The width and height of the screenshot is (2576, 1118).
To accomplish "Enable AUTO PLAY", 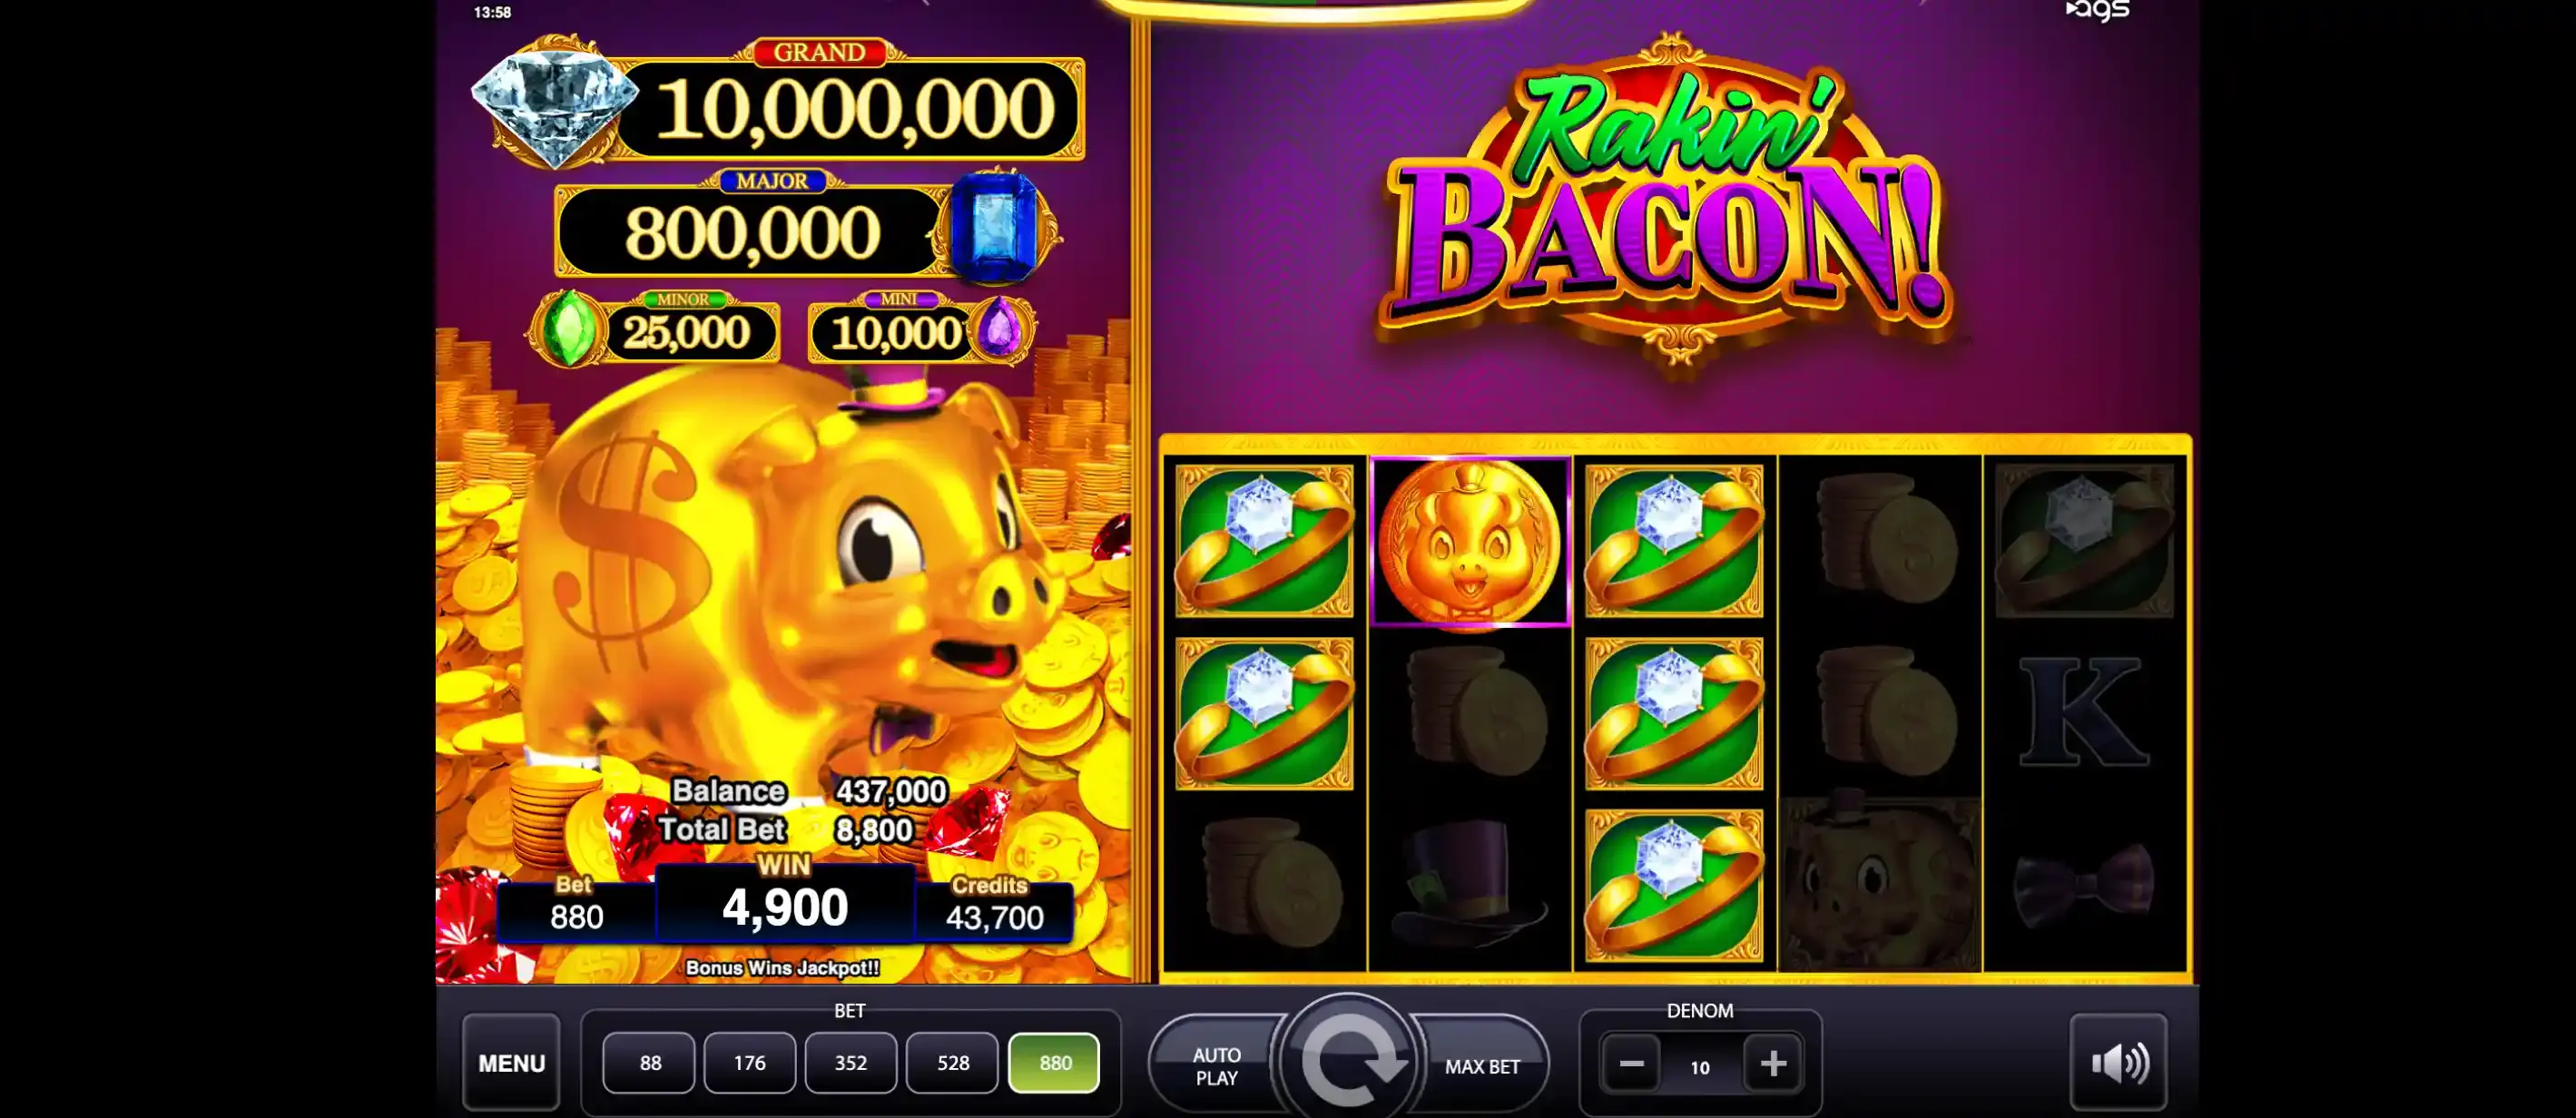I will tap(1216, 1066).
